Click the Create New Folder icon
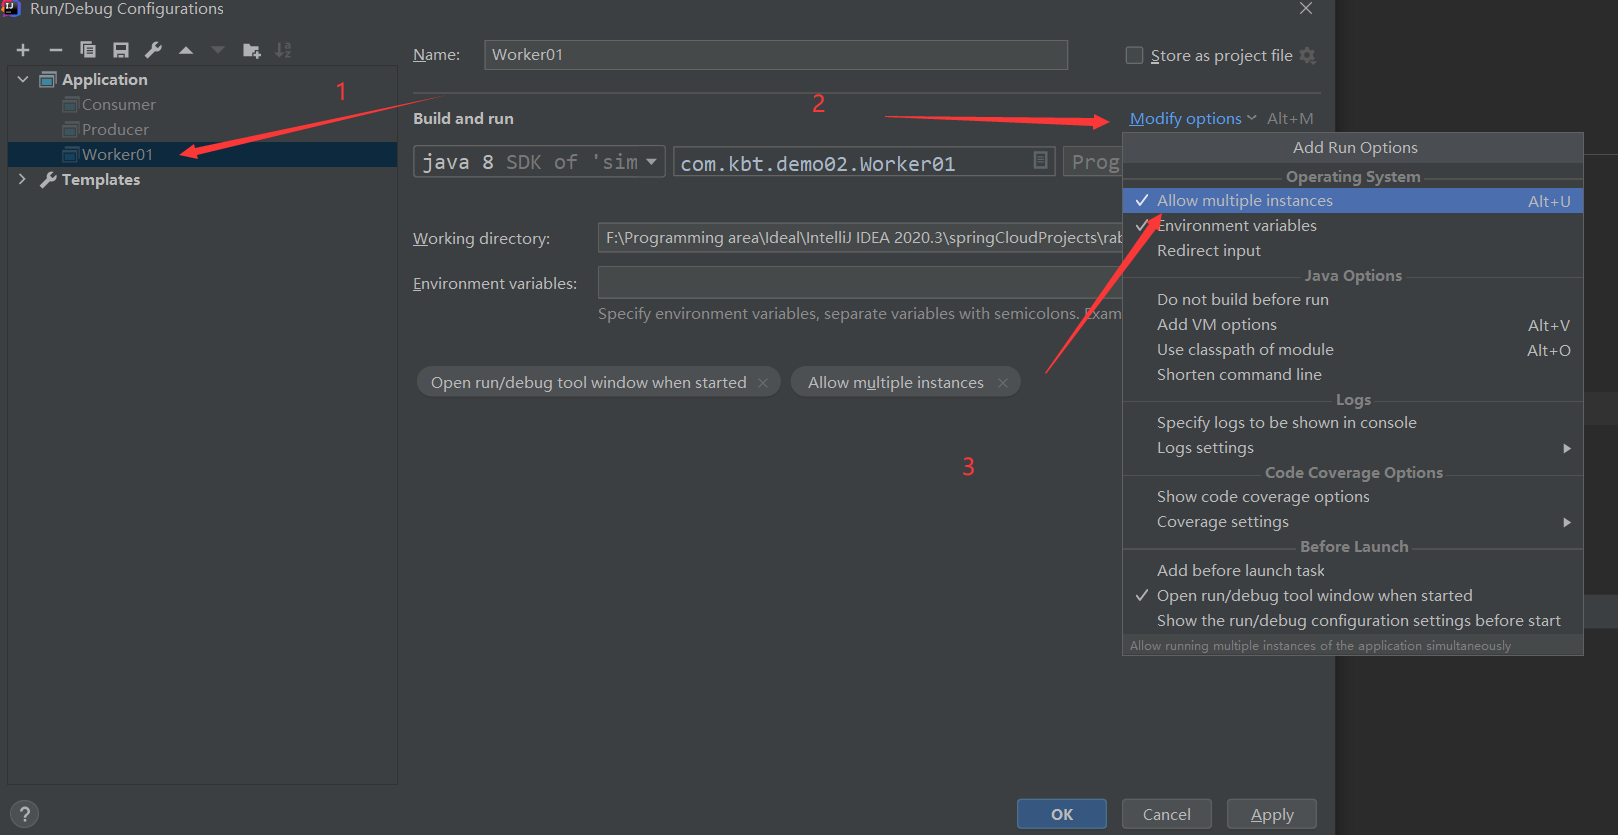 coord(251,50)
